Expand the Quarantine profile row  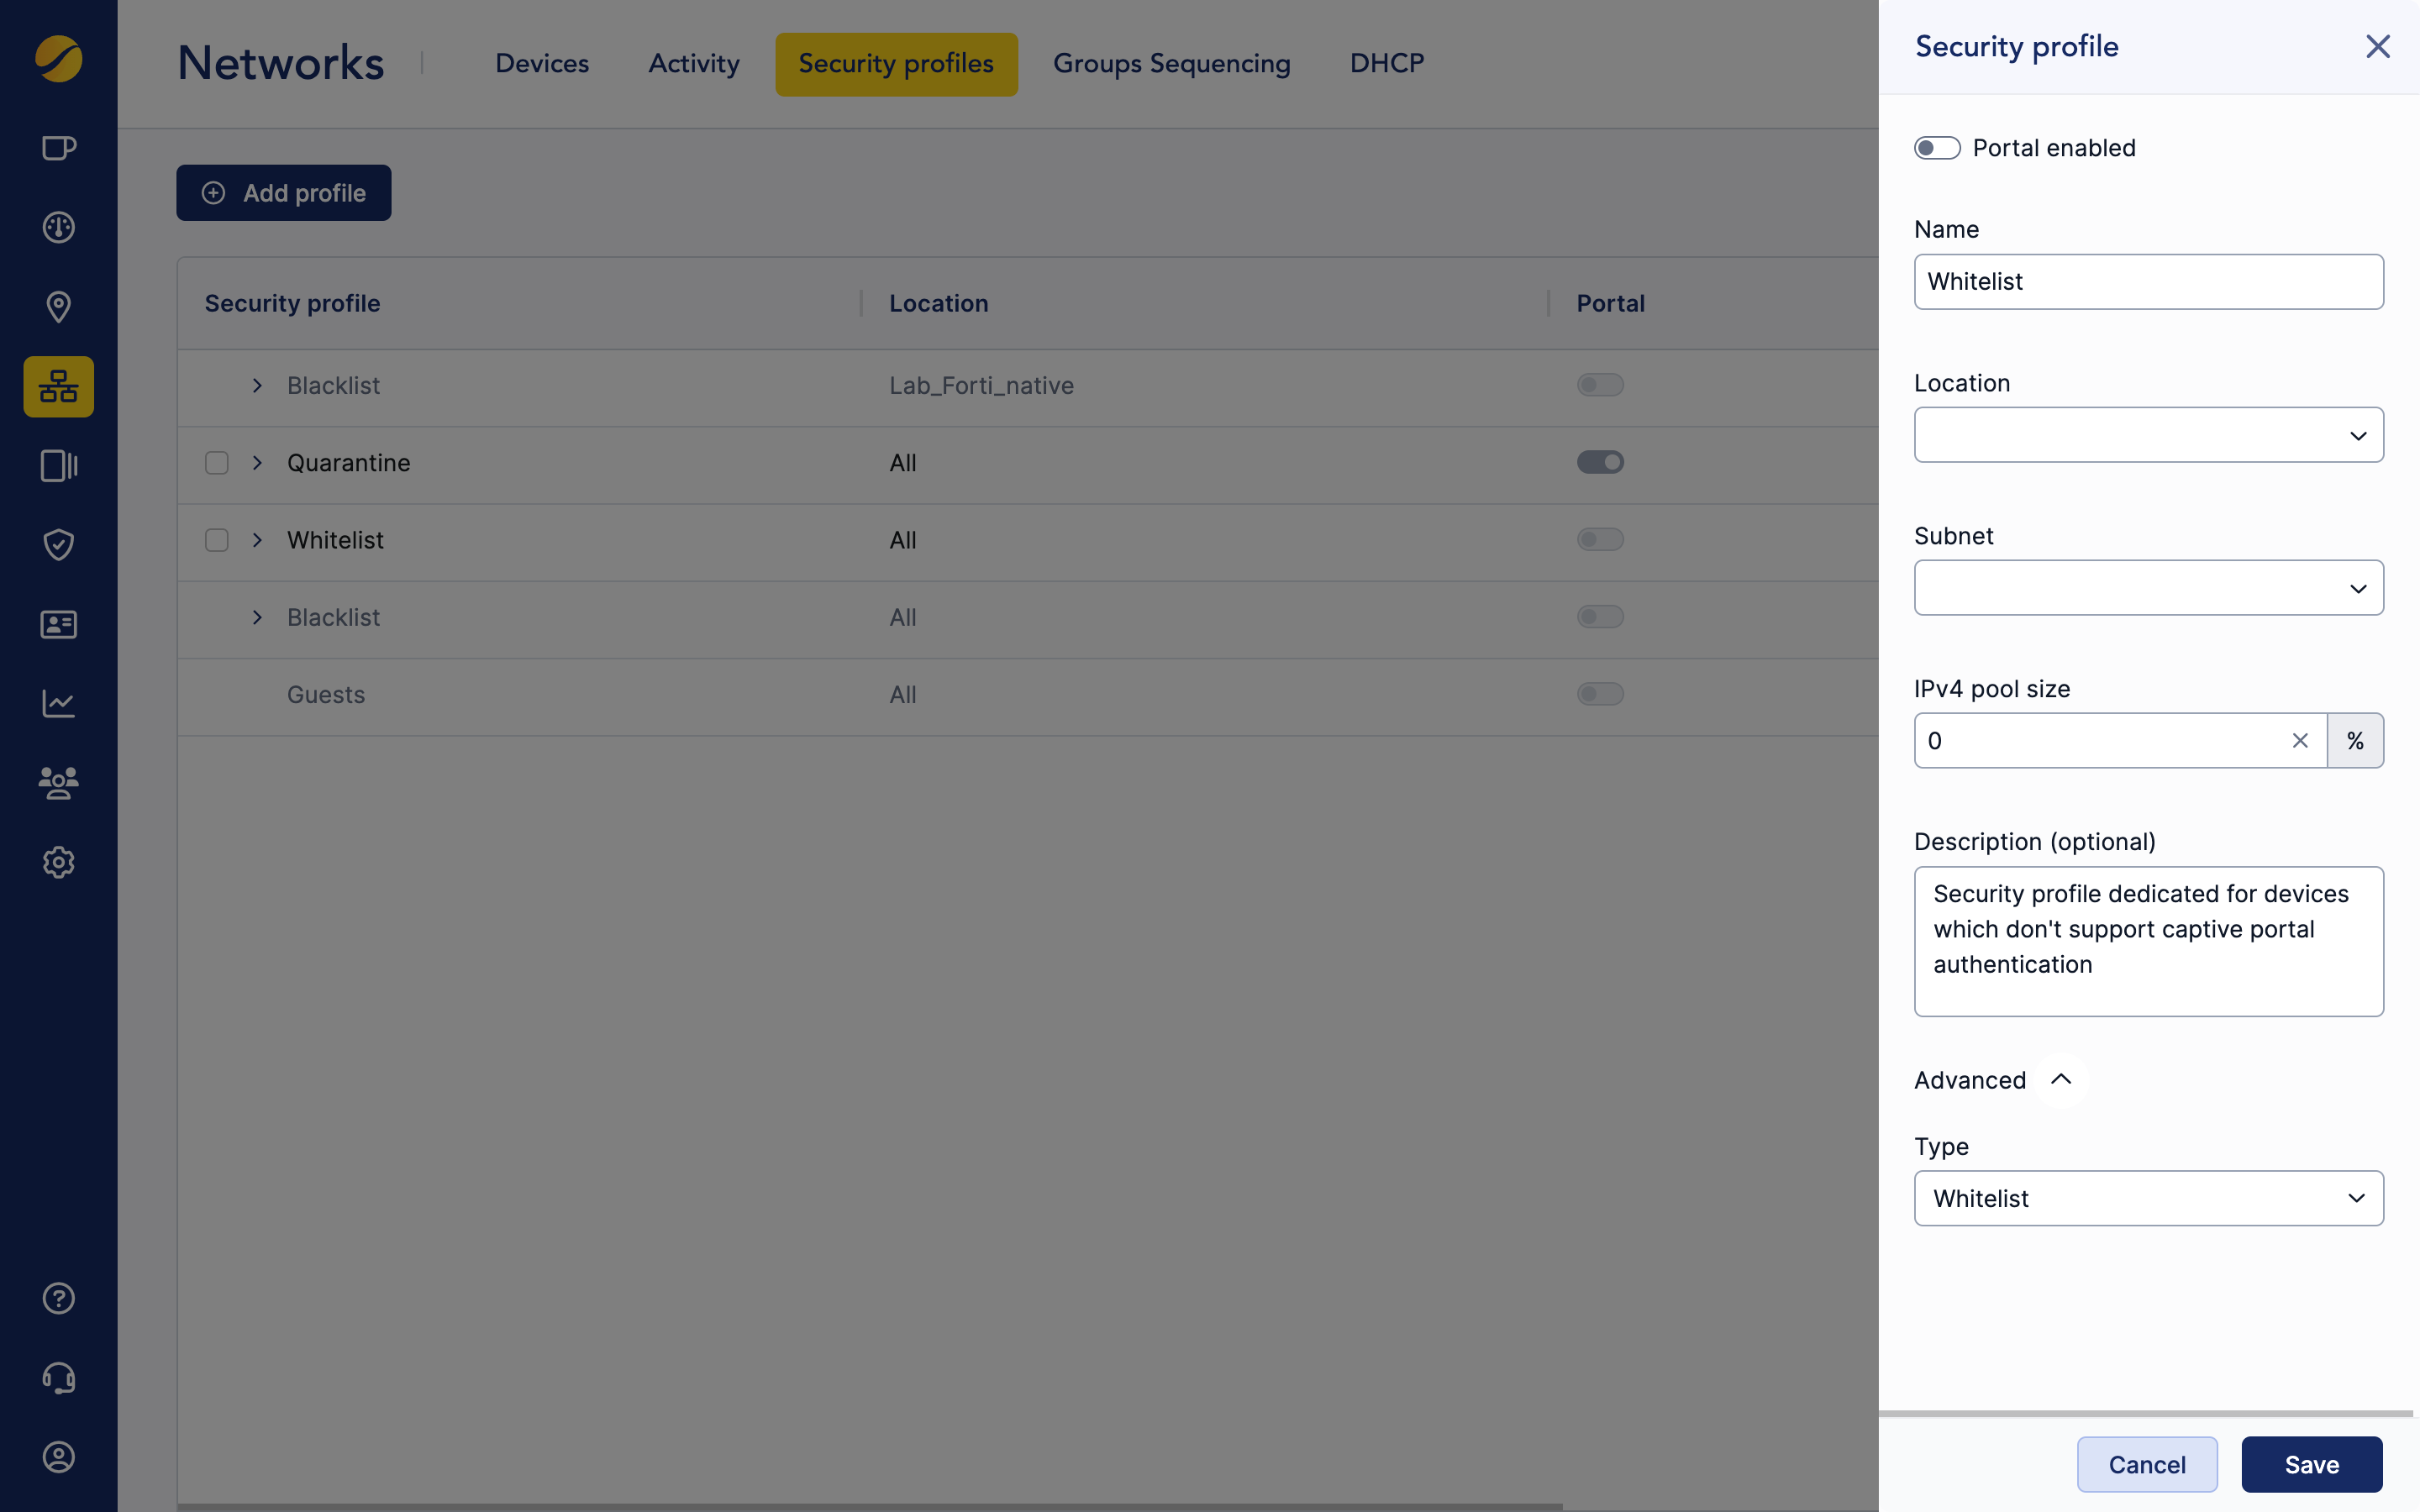pos(257,462)
